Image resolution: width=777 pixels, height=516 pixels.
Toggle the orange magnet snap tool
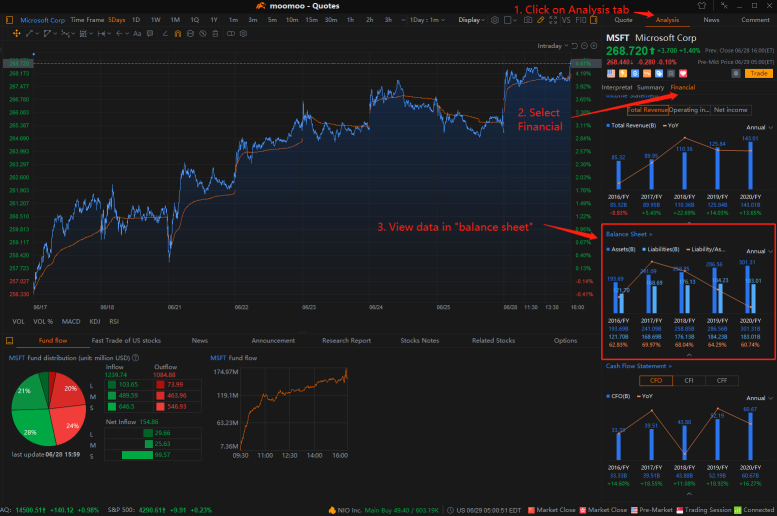tap(177, 34)
